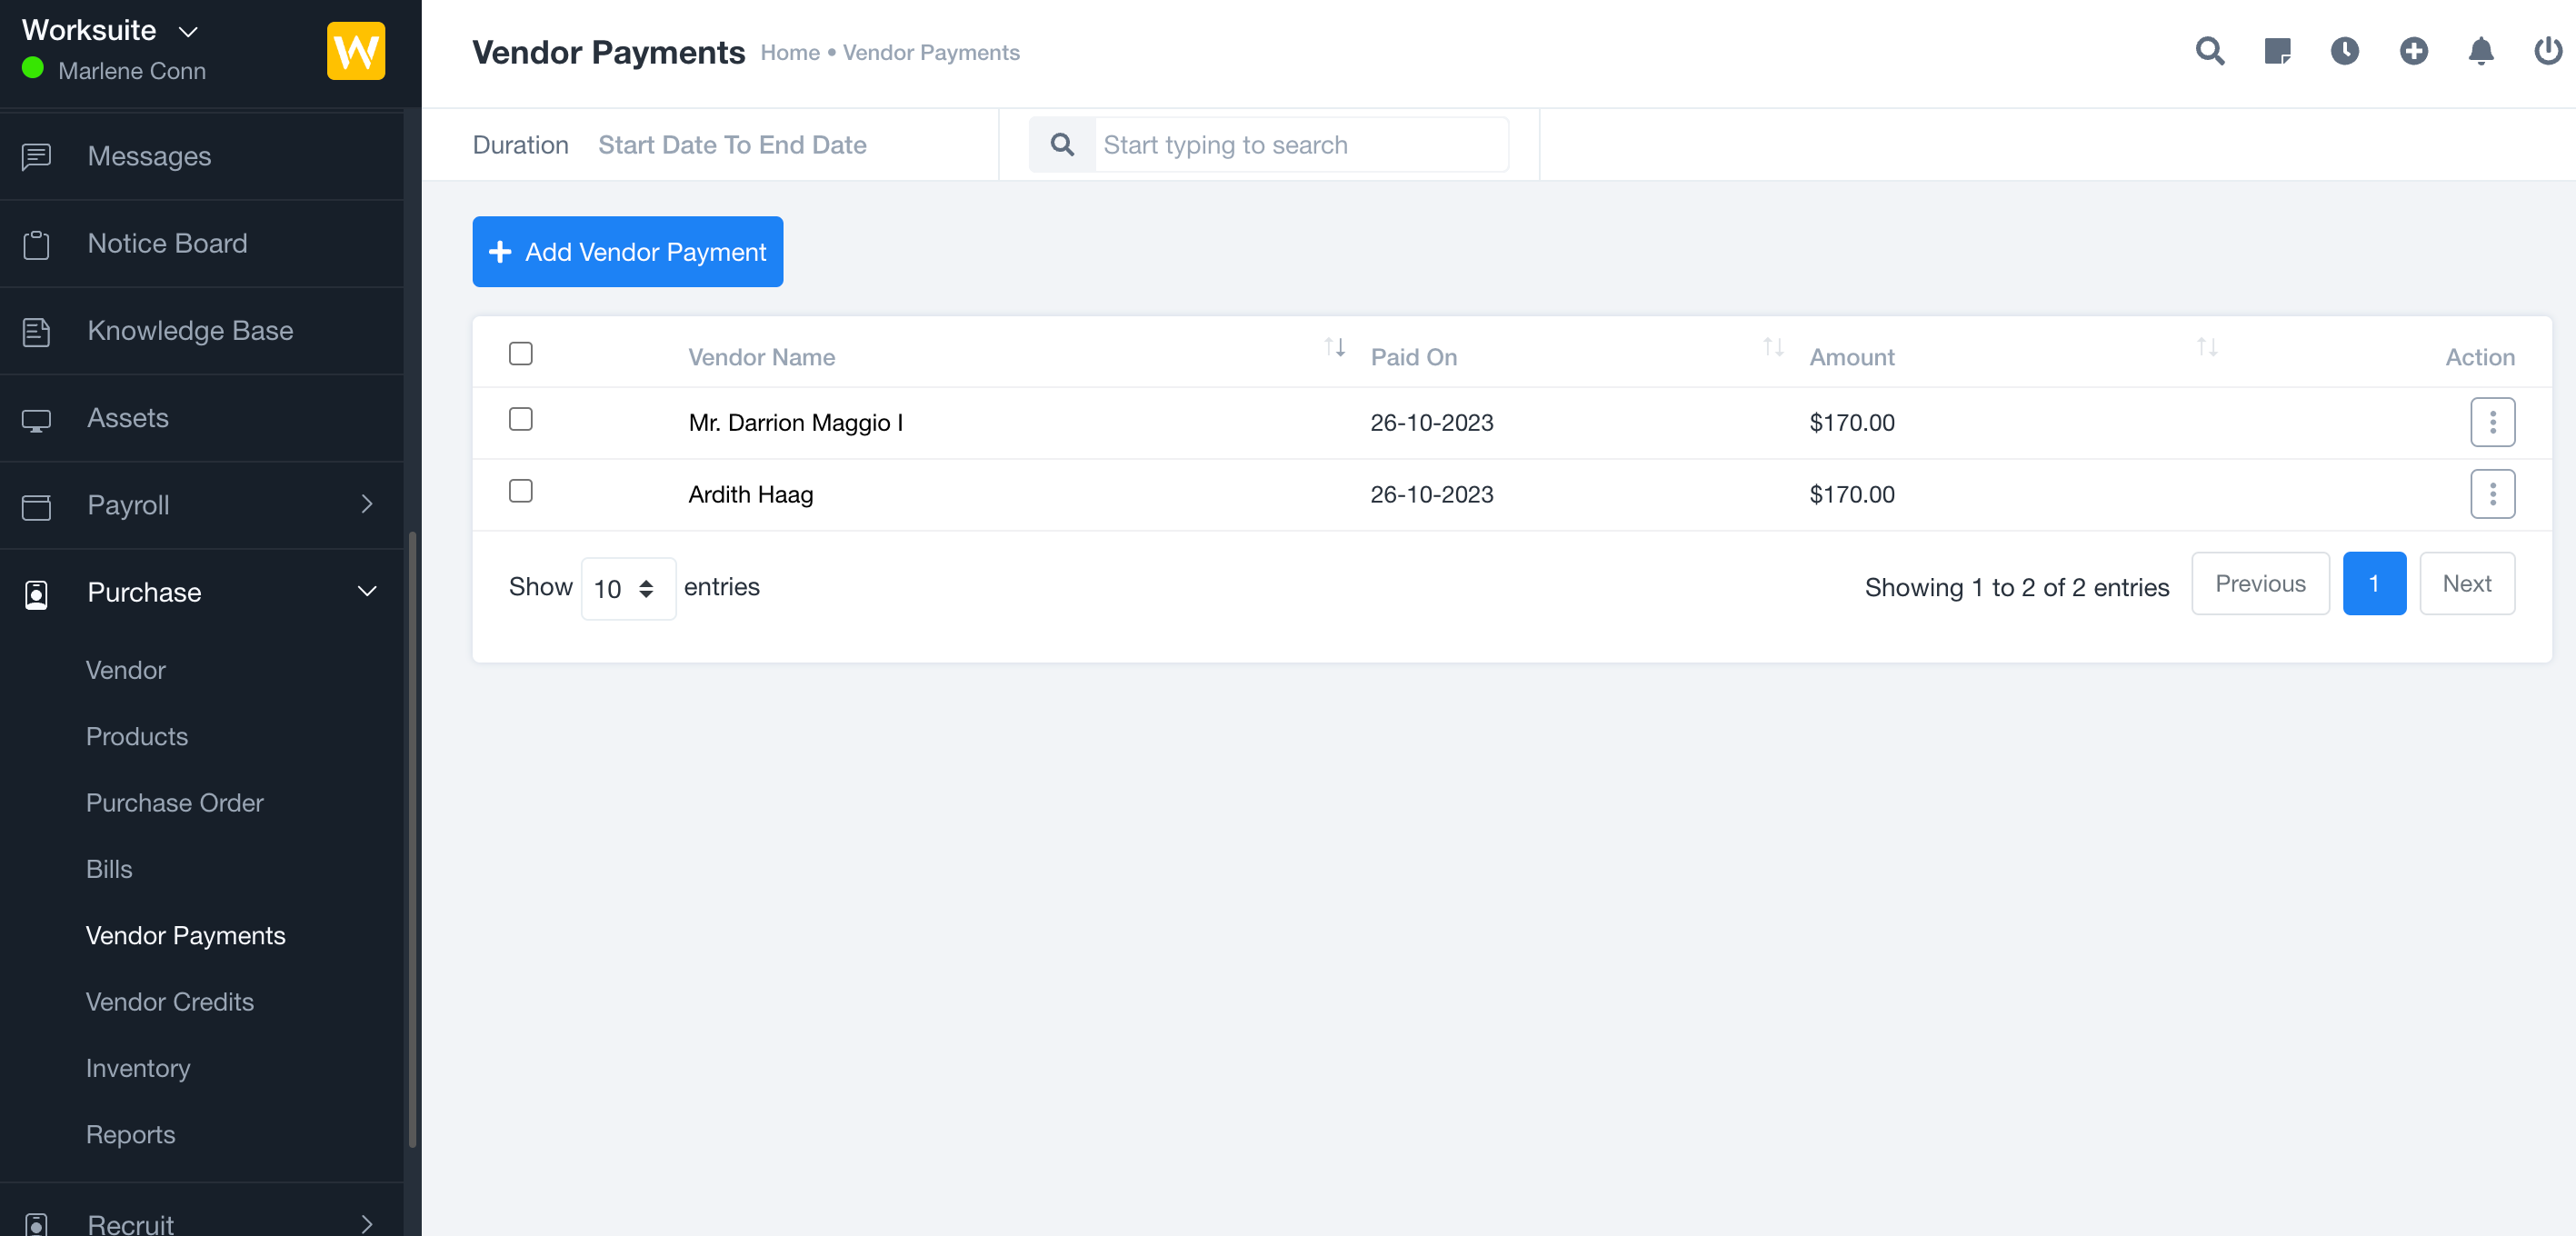Click the search magnifier icon in top bar
Screen dimensions: 2576x1236
pyautogui.click(x=2209, y=51)
